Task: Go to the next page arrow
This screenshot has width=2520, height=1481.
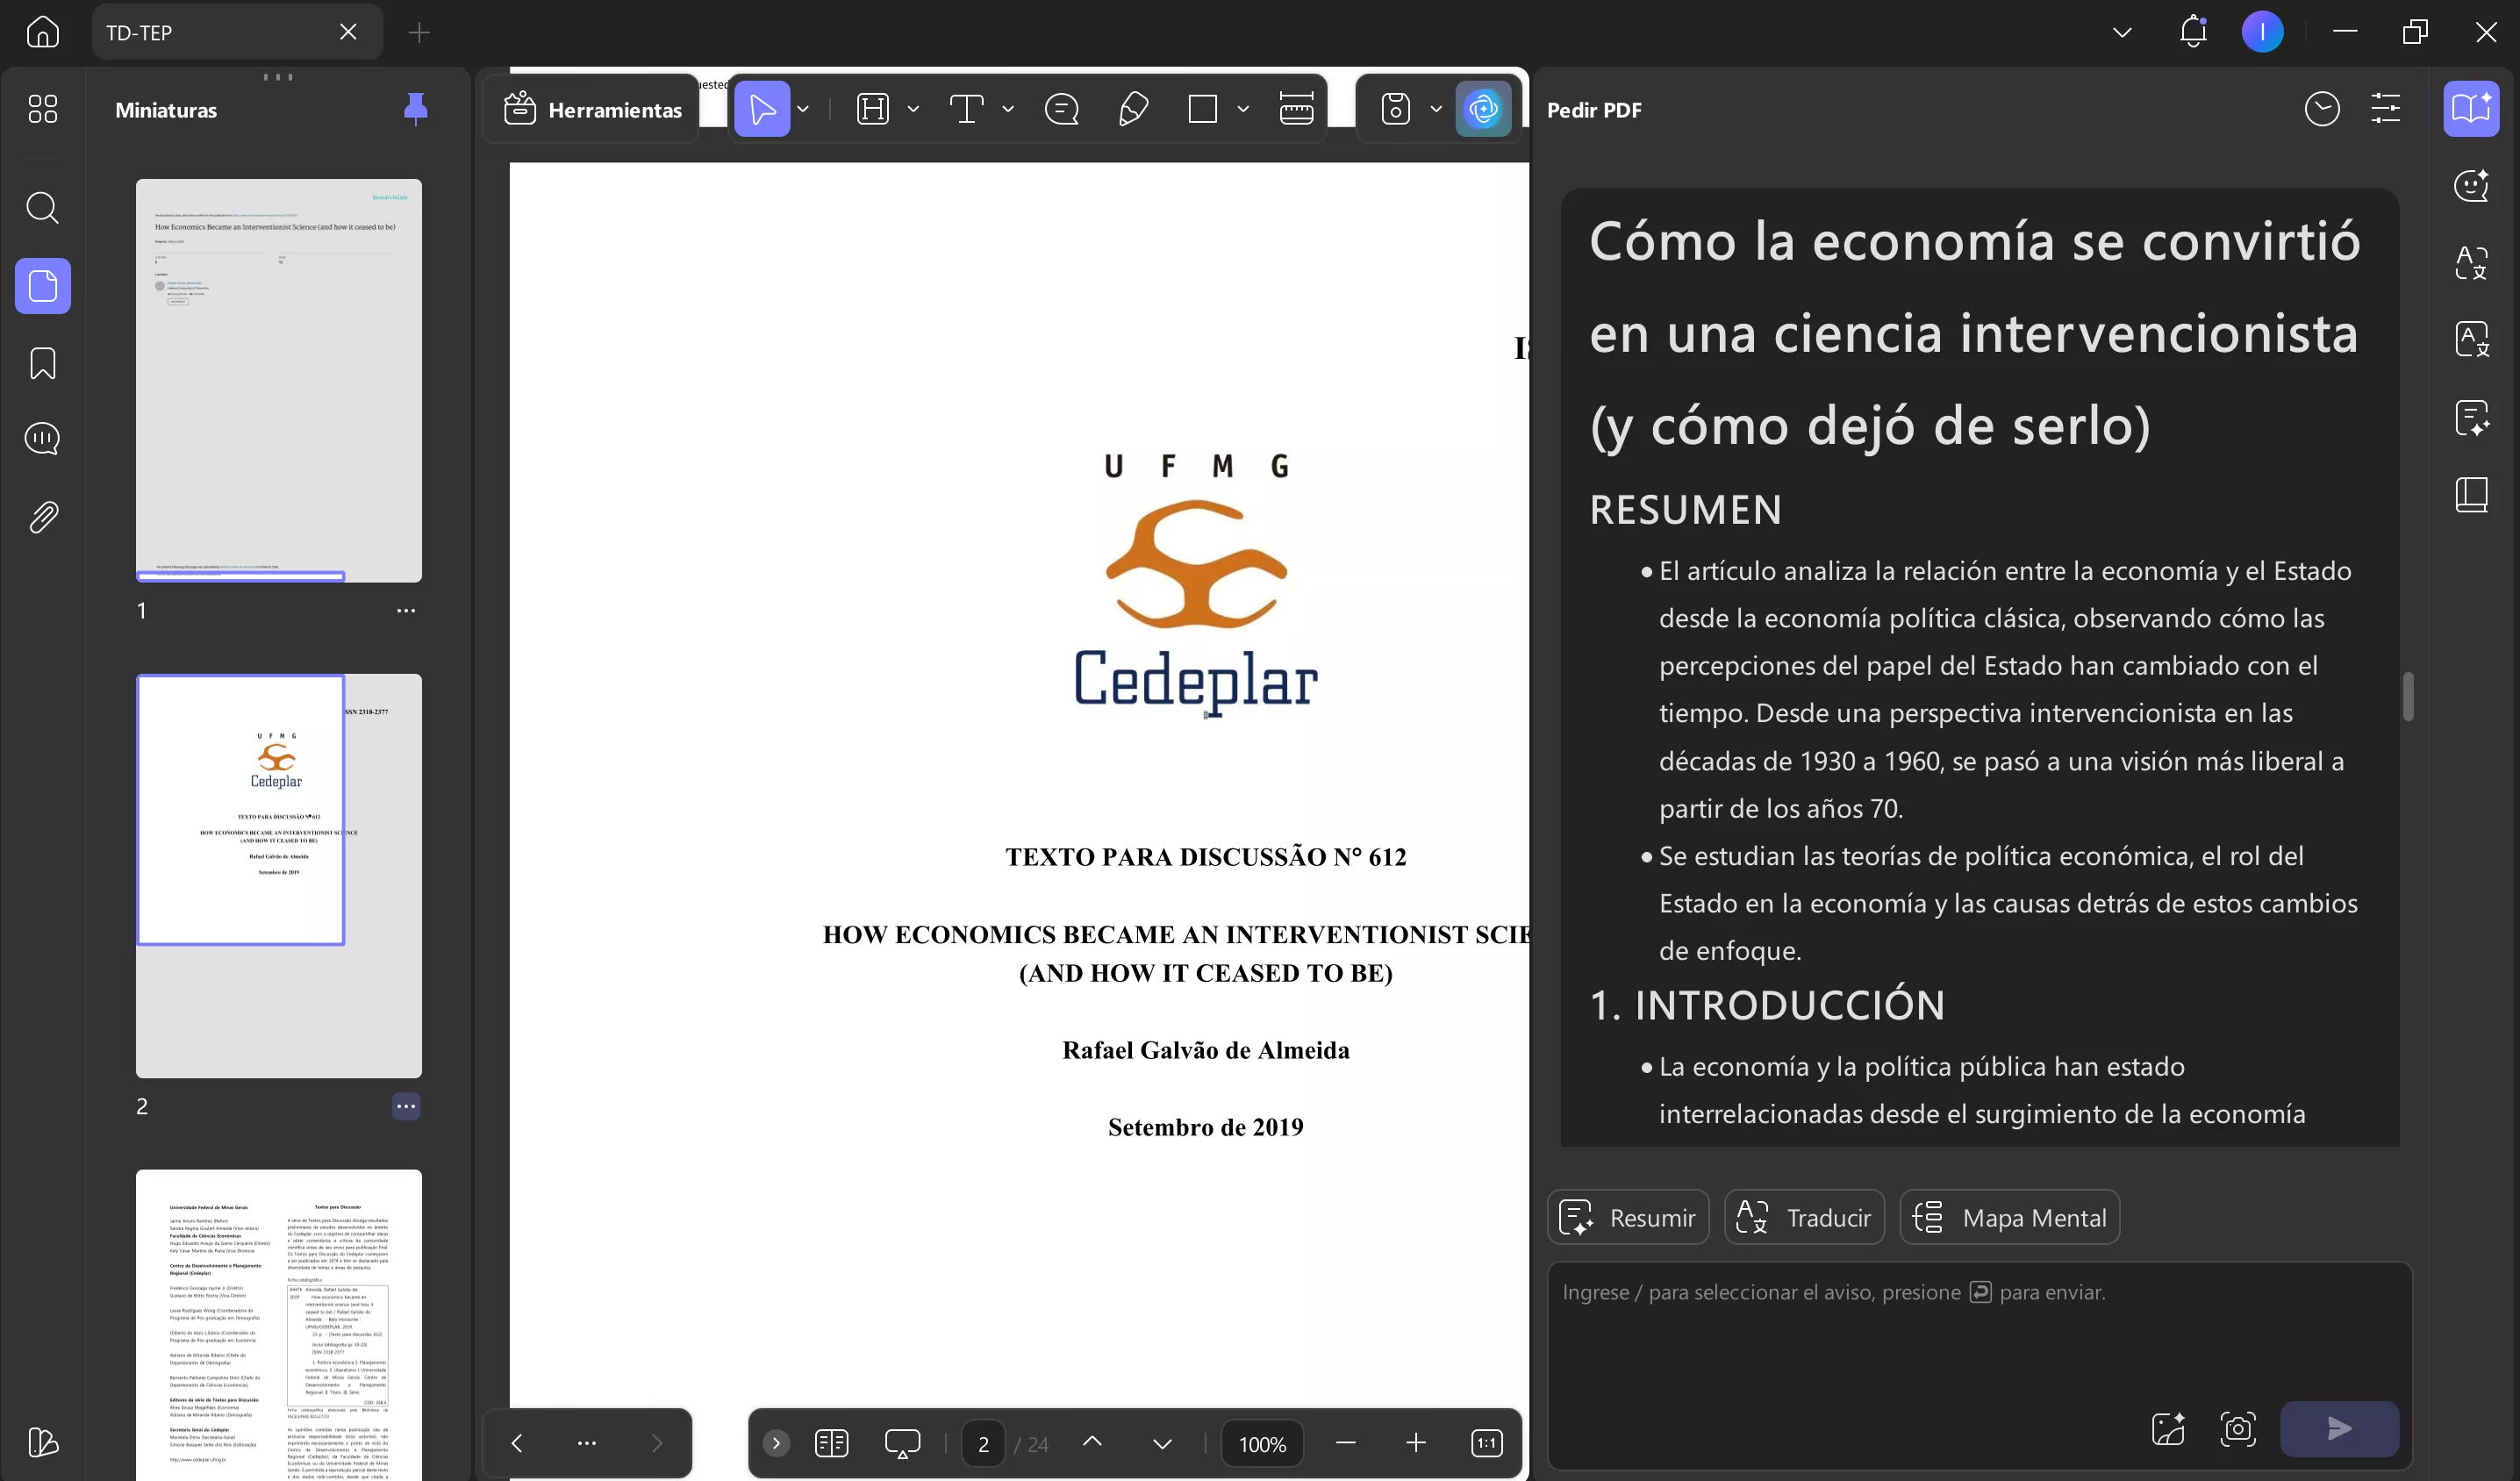Action: pos(1162,1443)
